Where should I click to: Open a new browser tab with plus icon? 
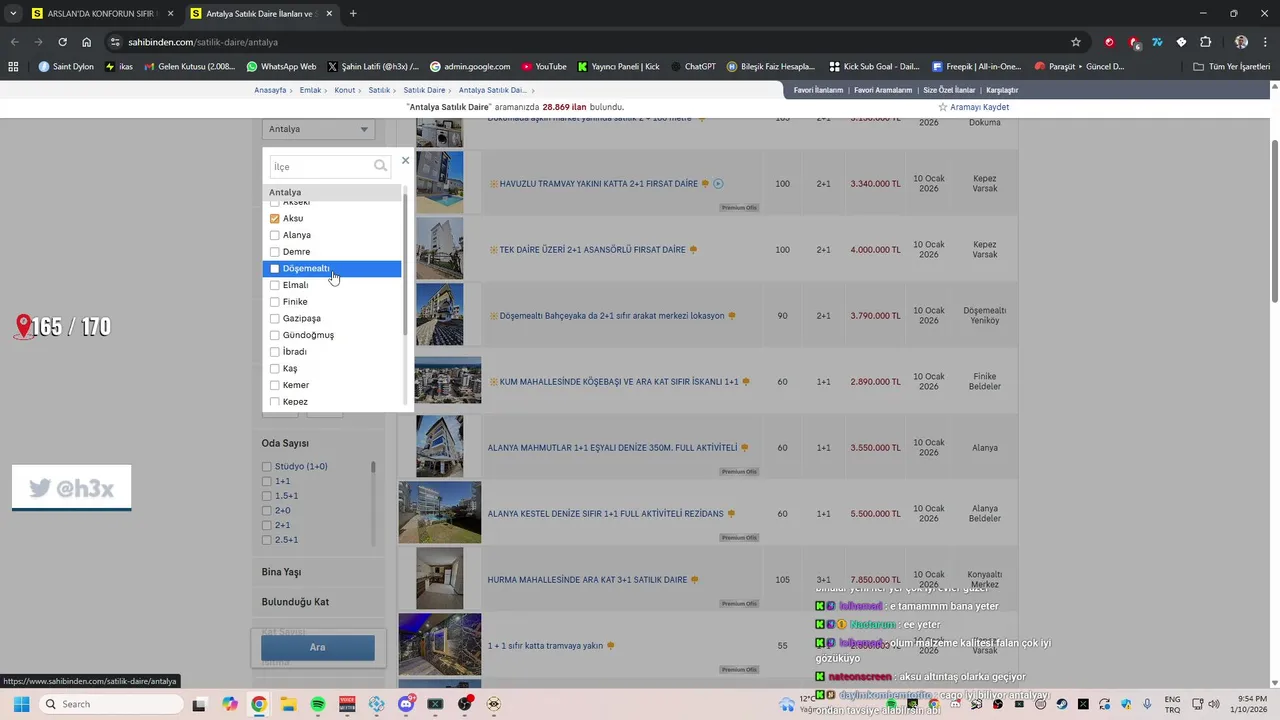click(353, 14)
